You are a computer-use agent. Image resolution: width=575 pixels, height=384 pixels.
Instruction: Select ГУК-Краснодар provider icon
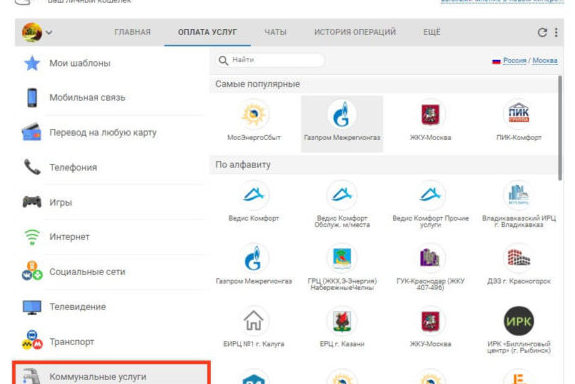[431, 258]
